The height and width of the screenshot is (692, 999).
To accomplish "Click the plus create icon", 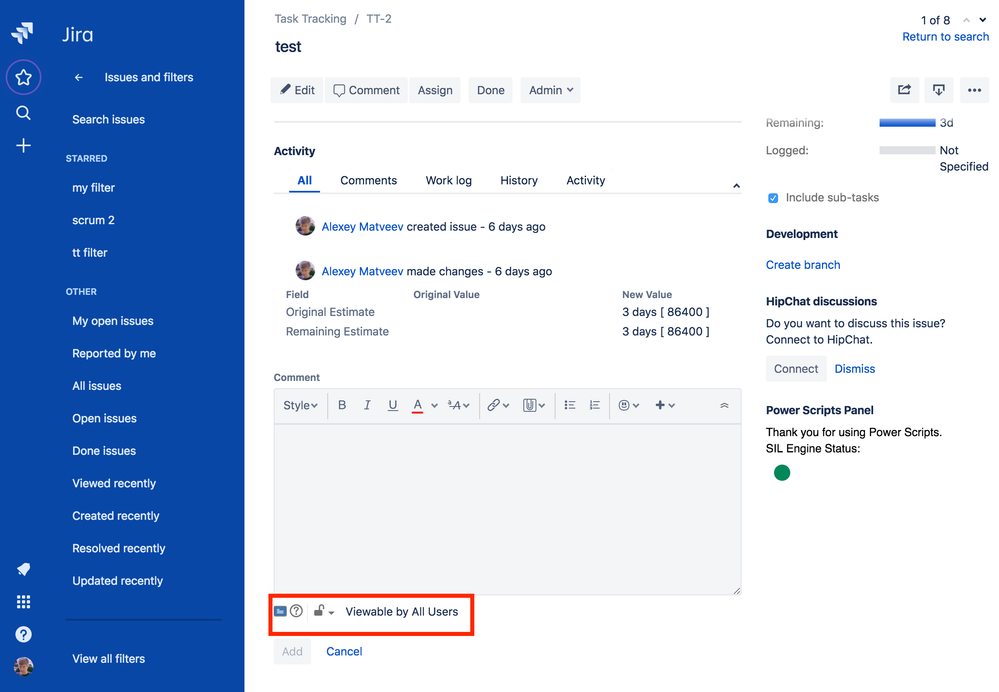I will click(24, 145).
